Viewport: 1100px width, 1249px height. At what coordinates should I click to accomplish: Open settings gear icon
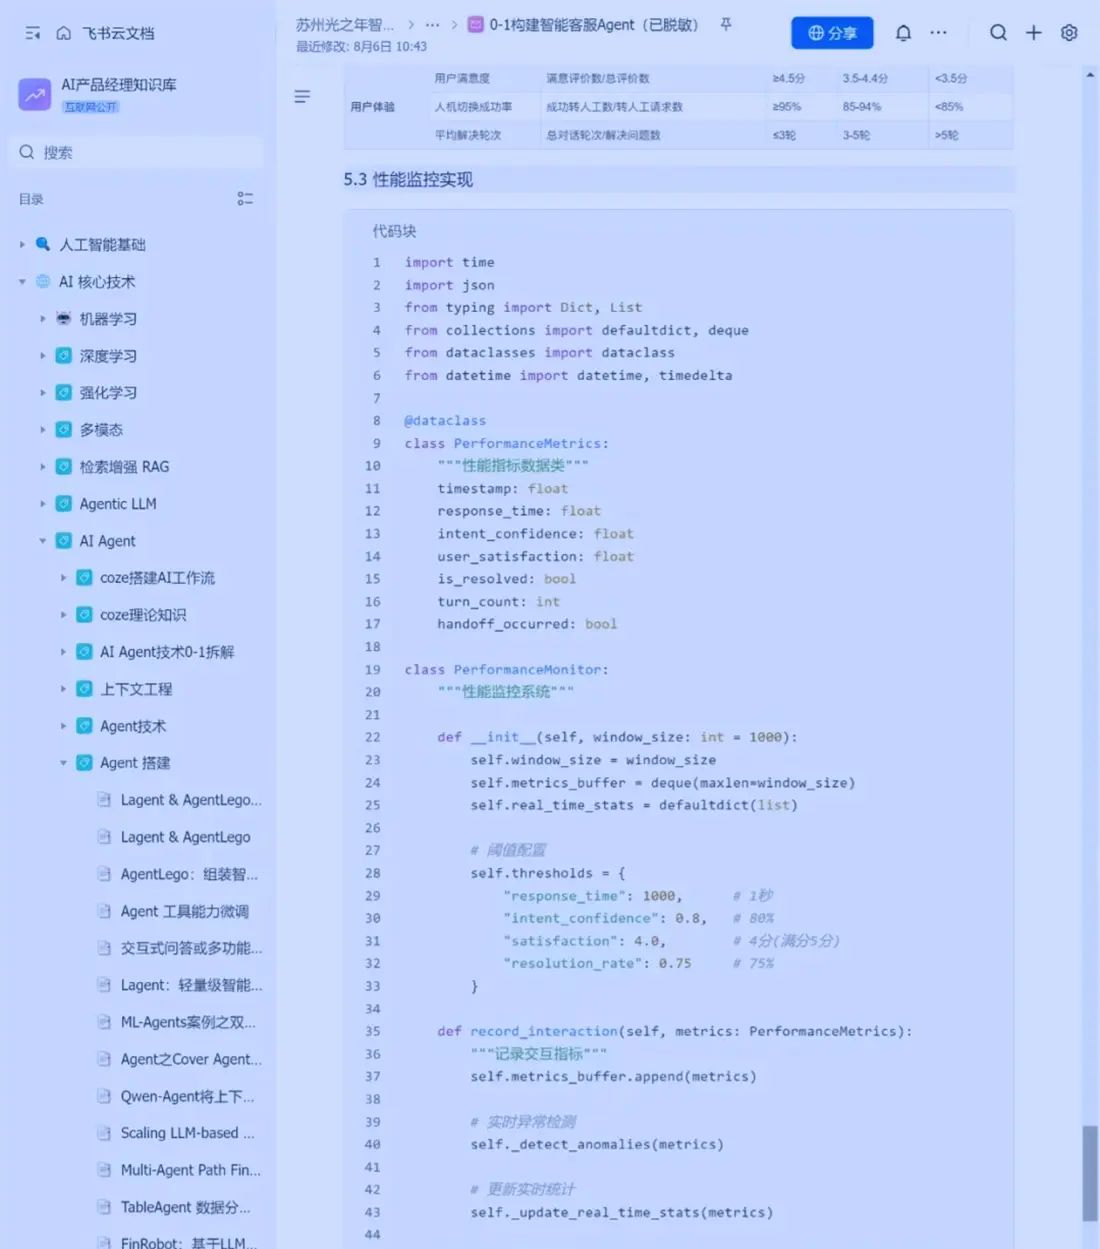[1069, 33]
